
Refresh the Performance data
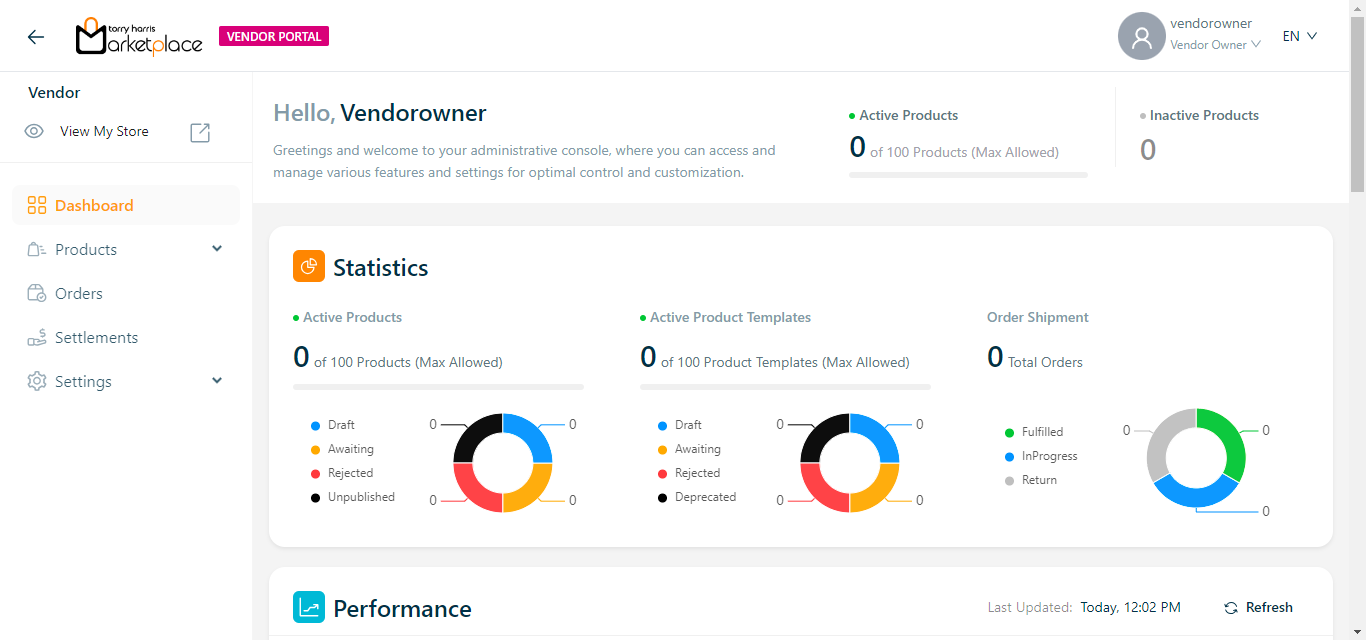pos(1258,607)
